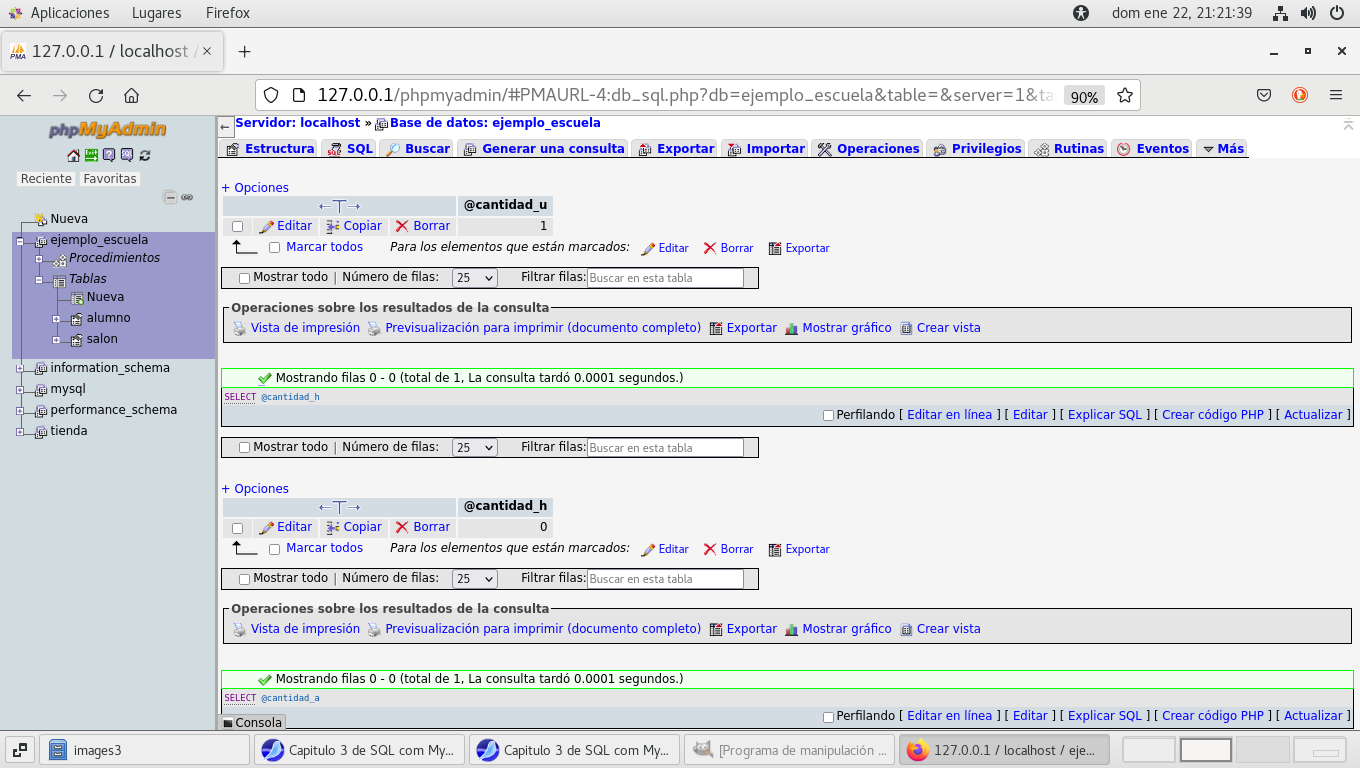Enable first Perfilando checkbox
The width and height of the screenshot is (1360, 768).
point(828,415)
